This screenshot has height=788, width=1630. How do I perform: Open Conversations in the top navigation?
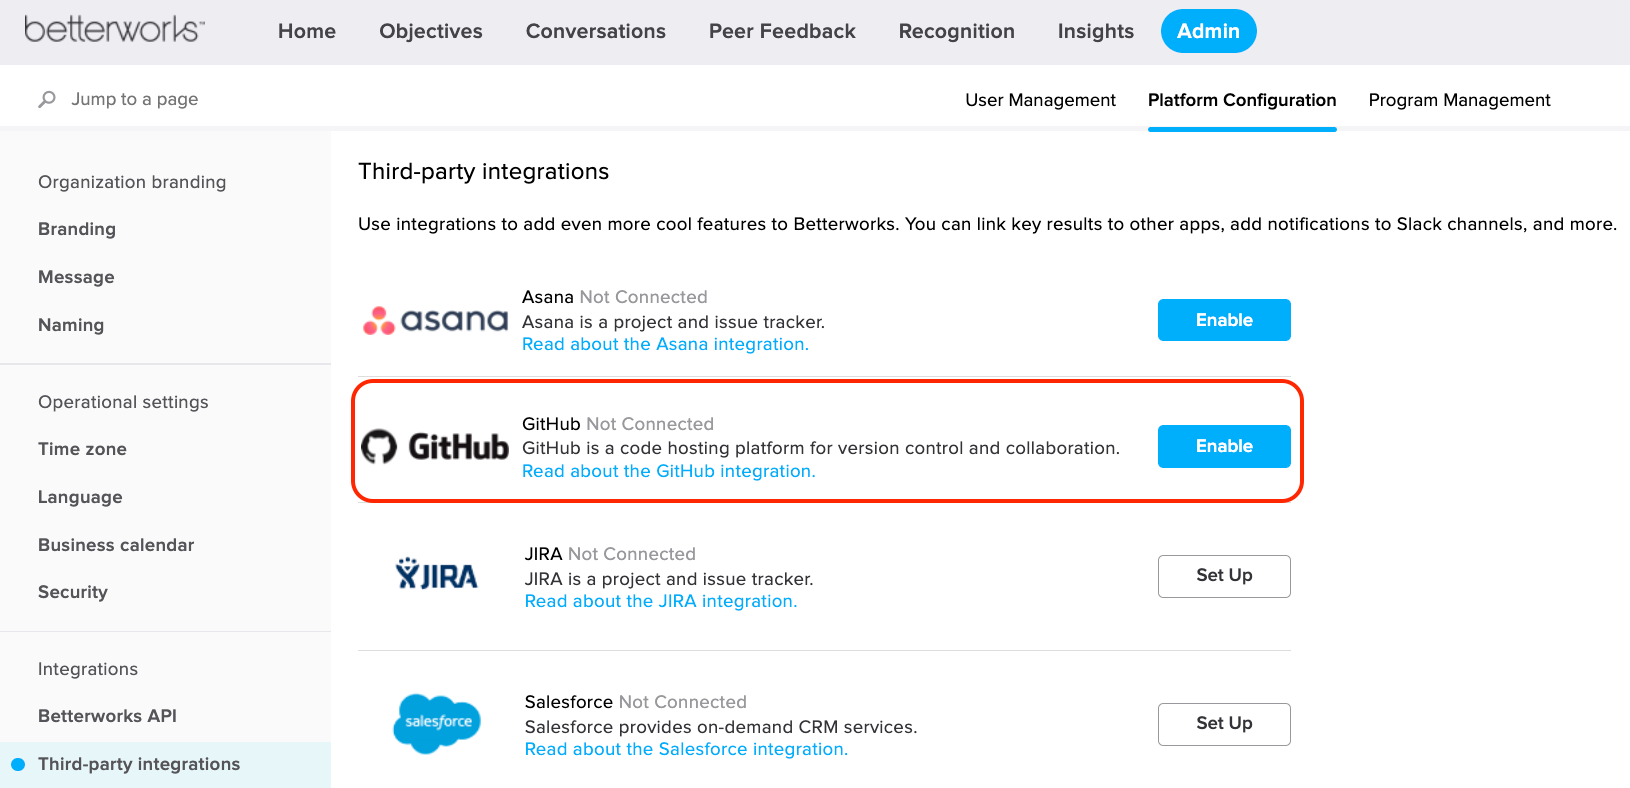coord(596,31)
